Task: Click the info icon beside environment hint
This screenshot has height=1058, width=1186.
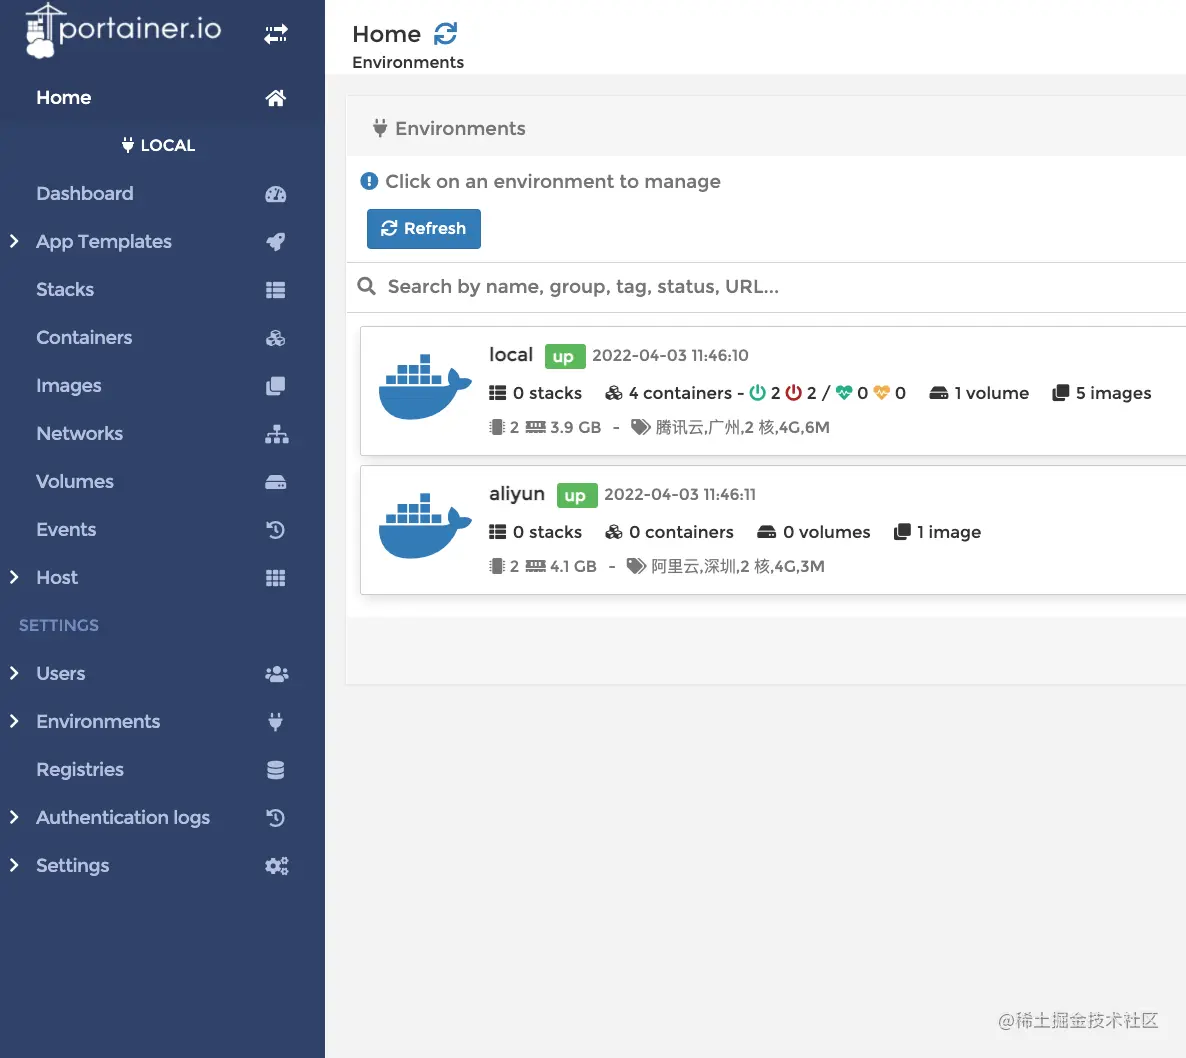Action: click(x=369, y=182)
